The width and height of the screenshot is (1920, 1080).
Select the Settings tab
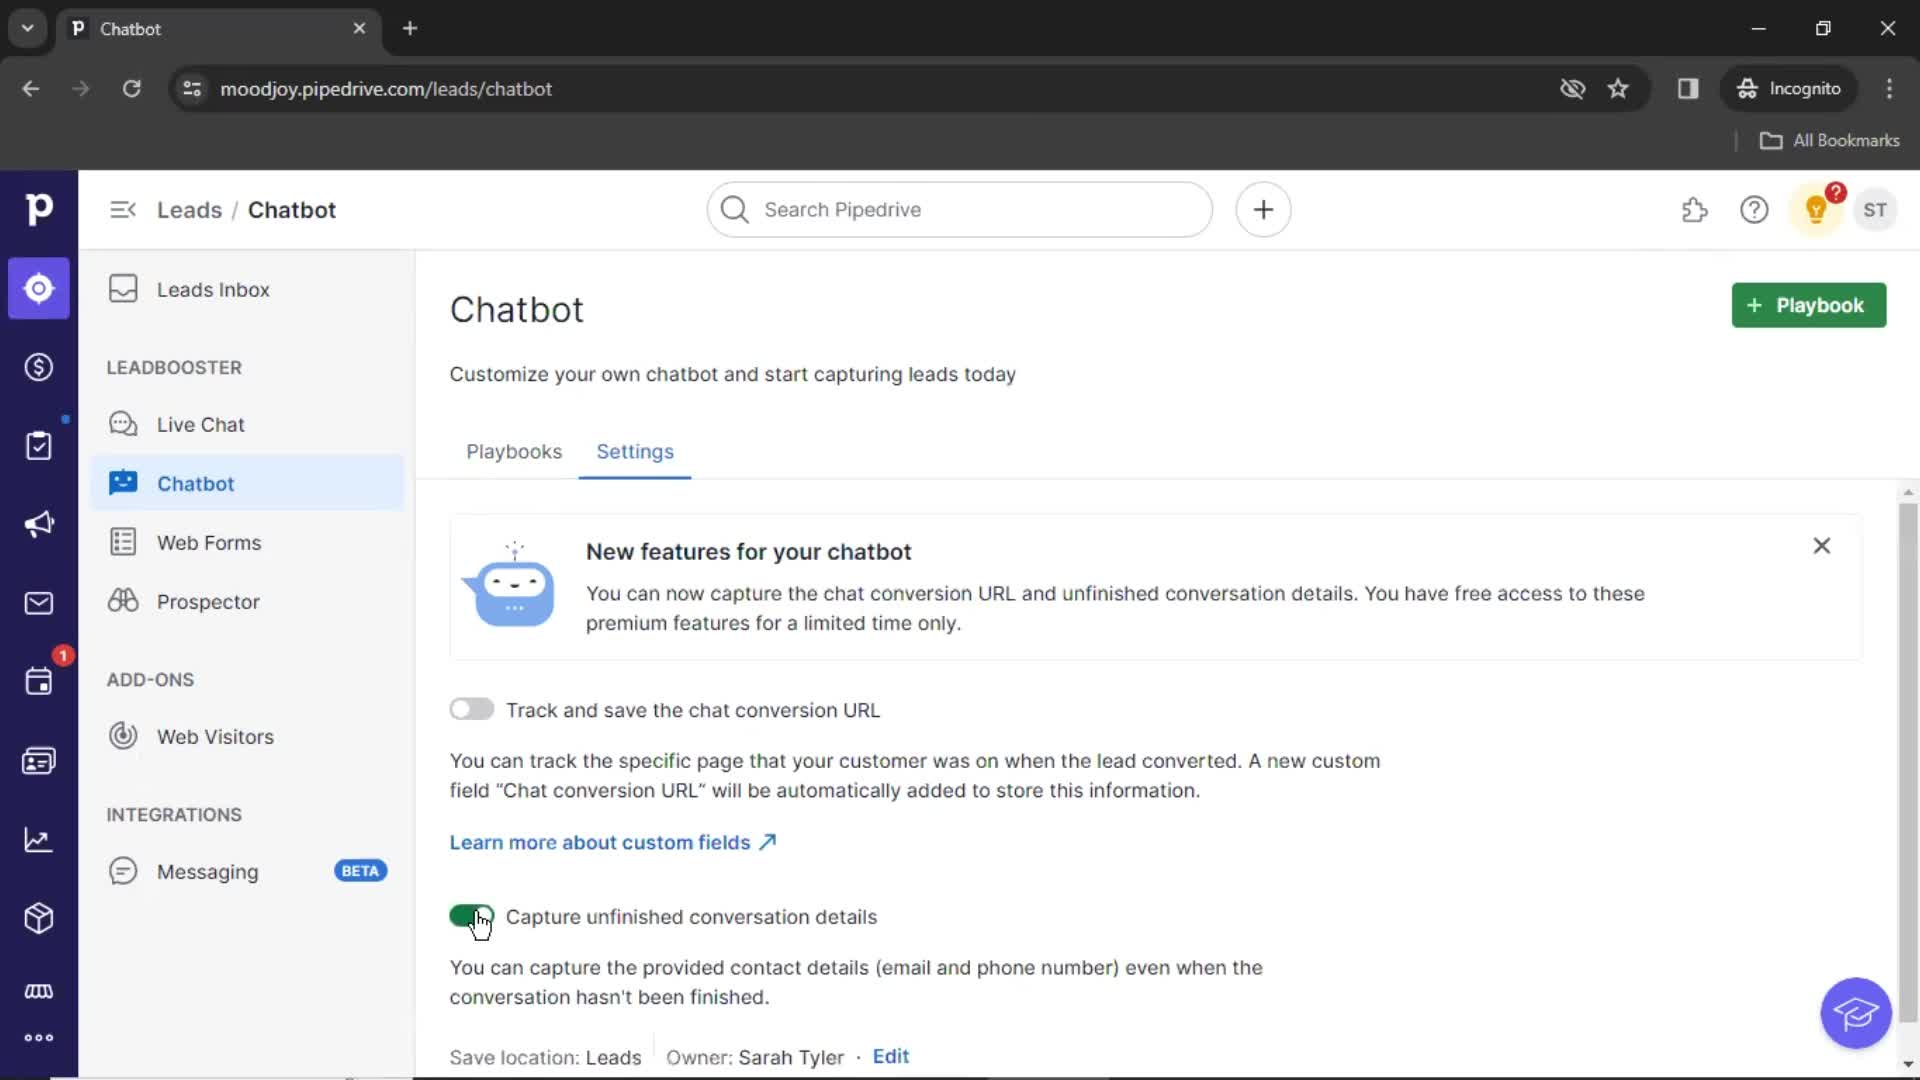coord(636,451)
